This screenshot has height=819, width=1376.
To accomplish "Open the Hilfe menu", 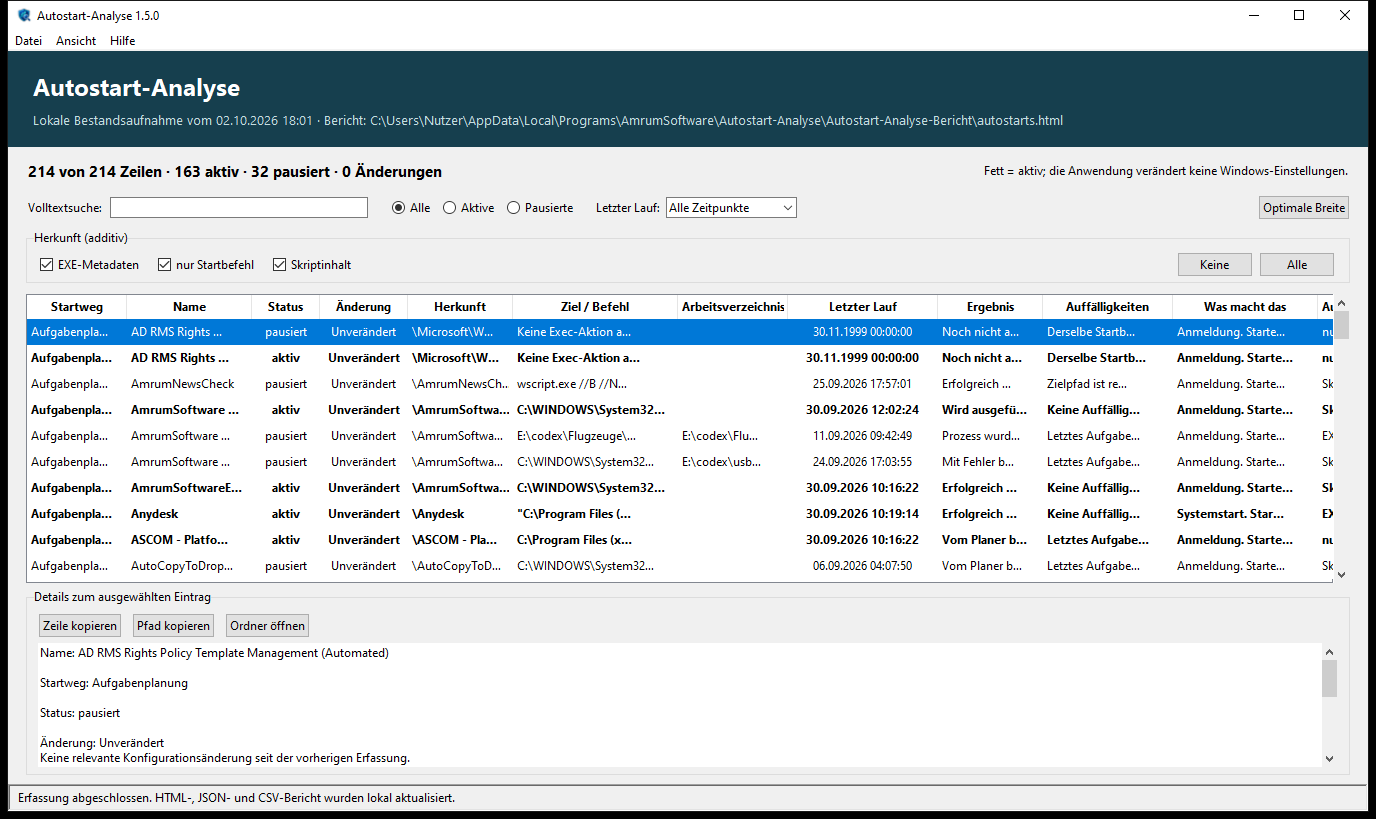I will click(122, 41).
